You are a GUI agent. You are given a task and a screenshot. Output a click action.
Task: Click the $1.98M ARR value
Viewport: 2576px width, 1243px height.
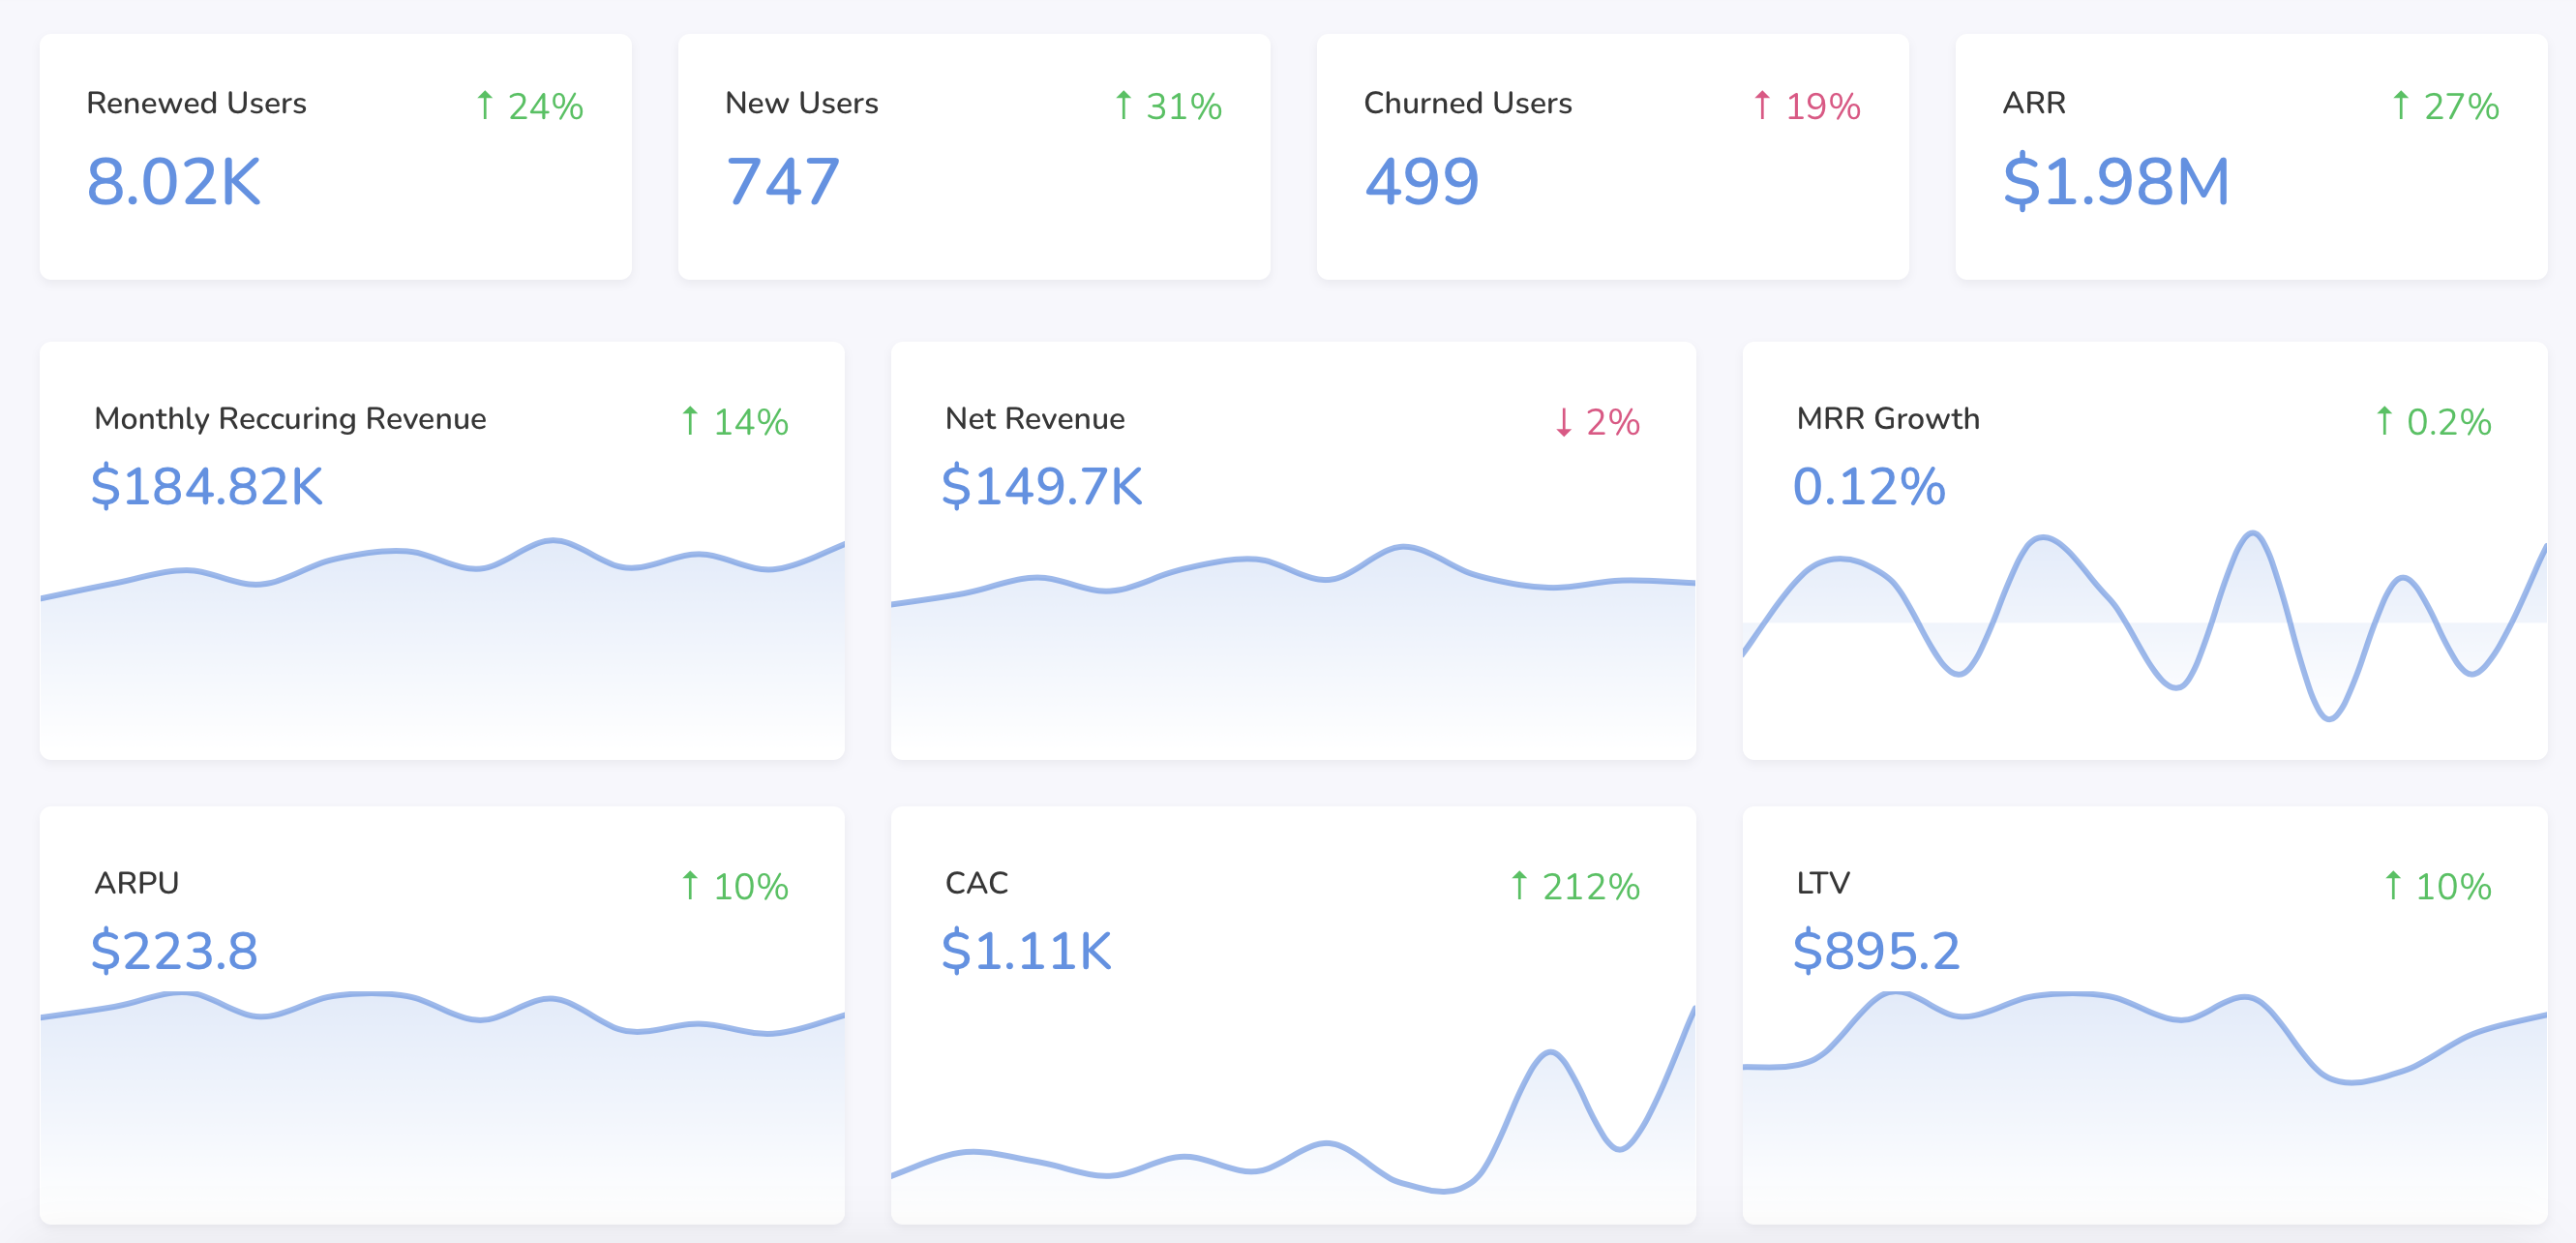[2116, 182]
